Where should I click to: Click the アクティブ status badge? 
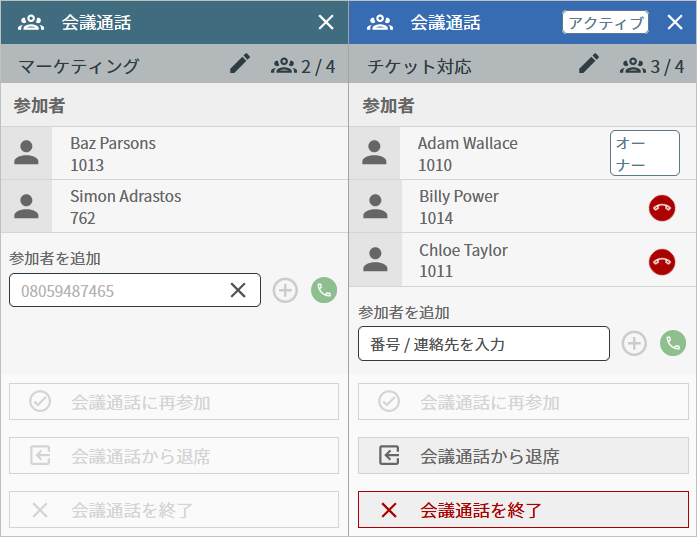(605, 22)
